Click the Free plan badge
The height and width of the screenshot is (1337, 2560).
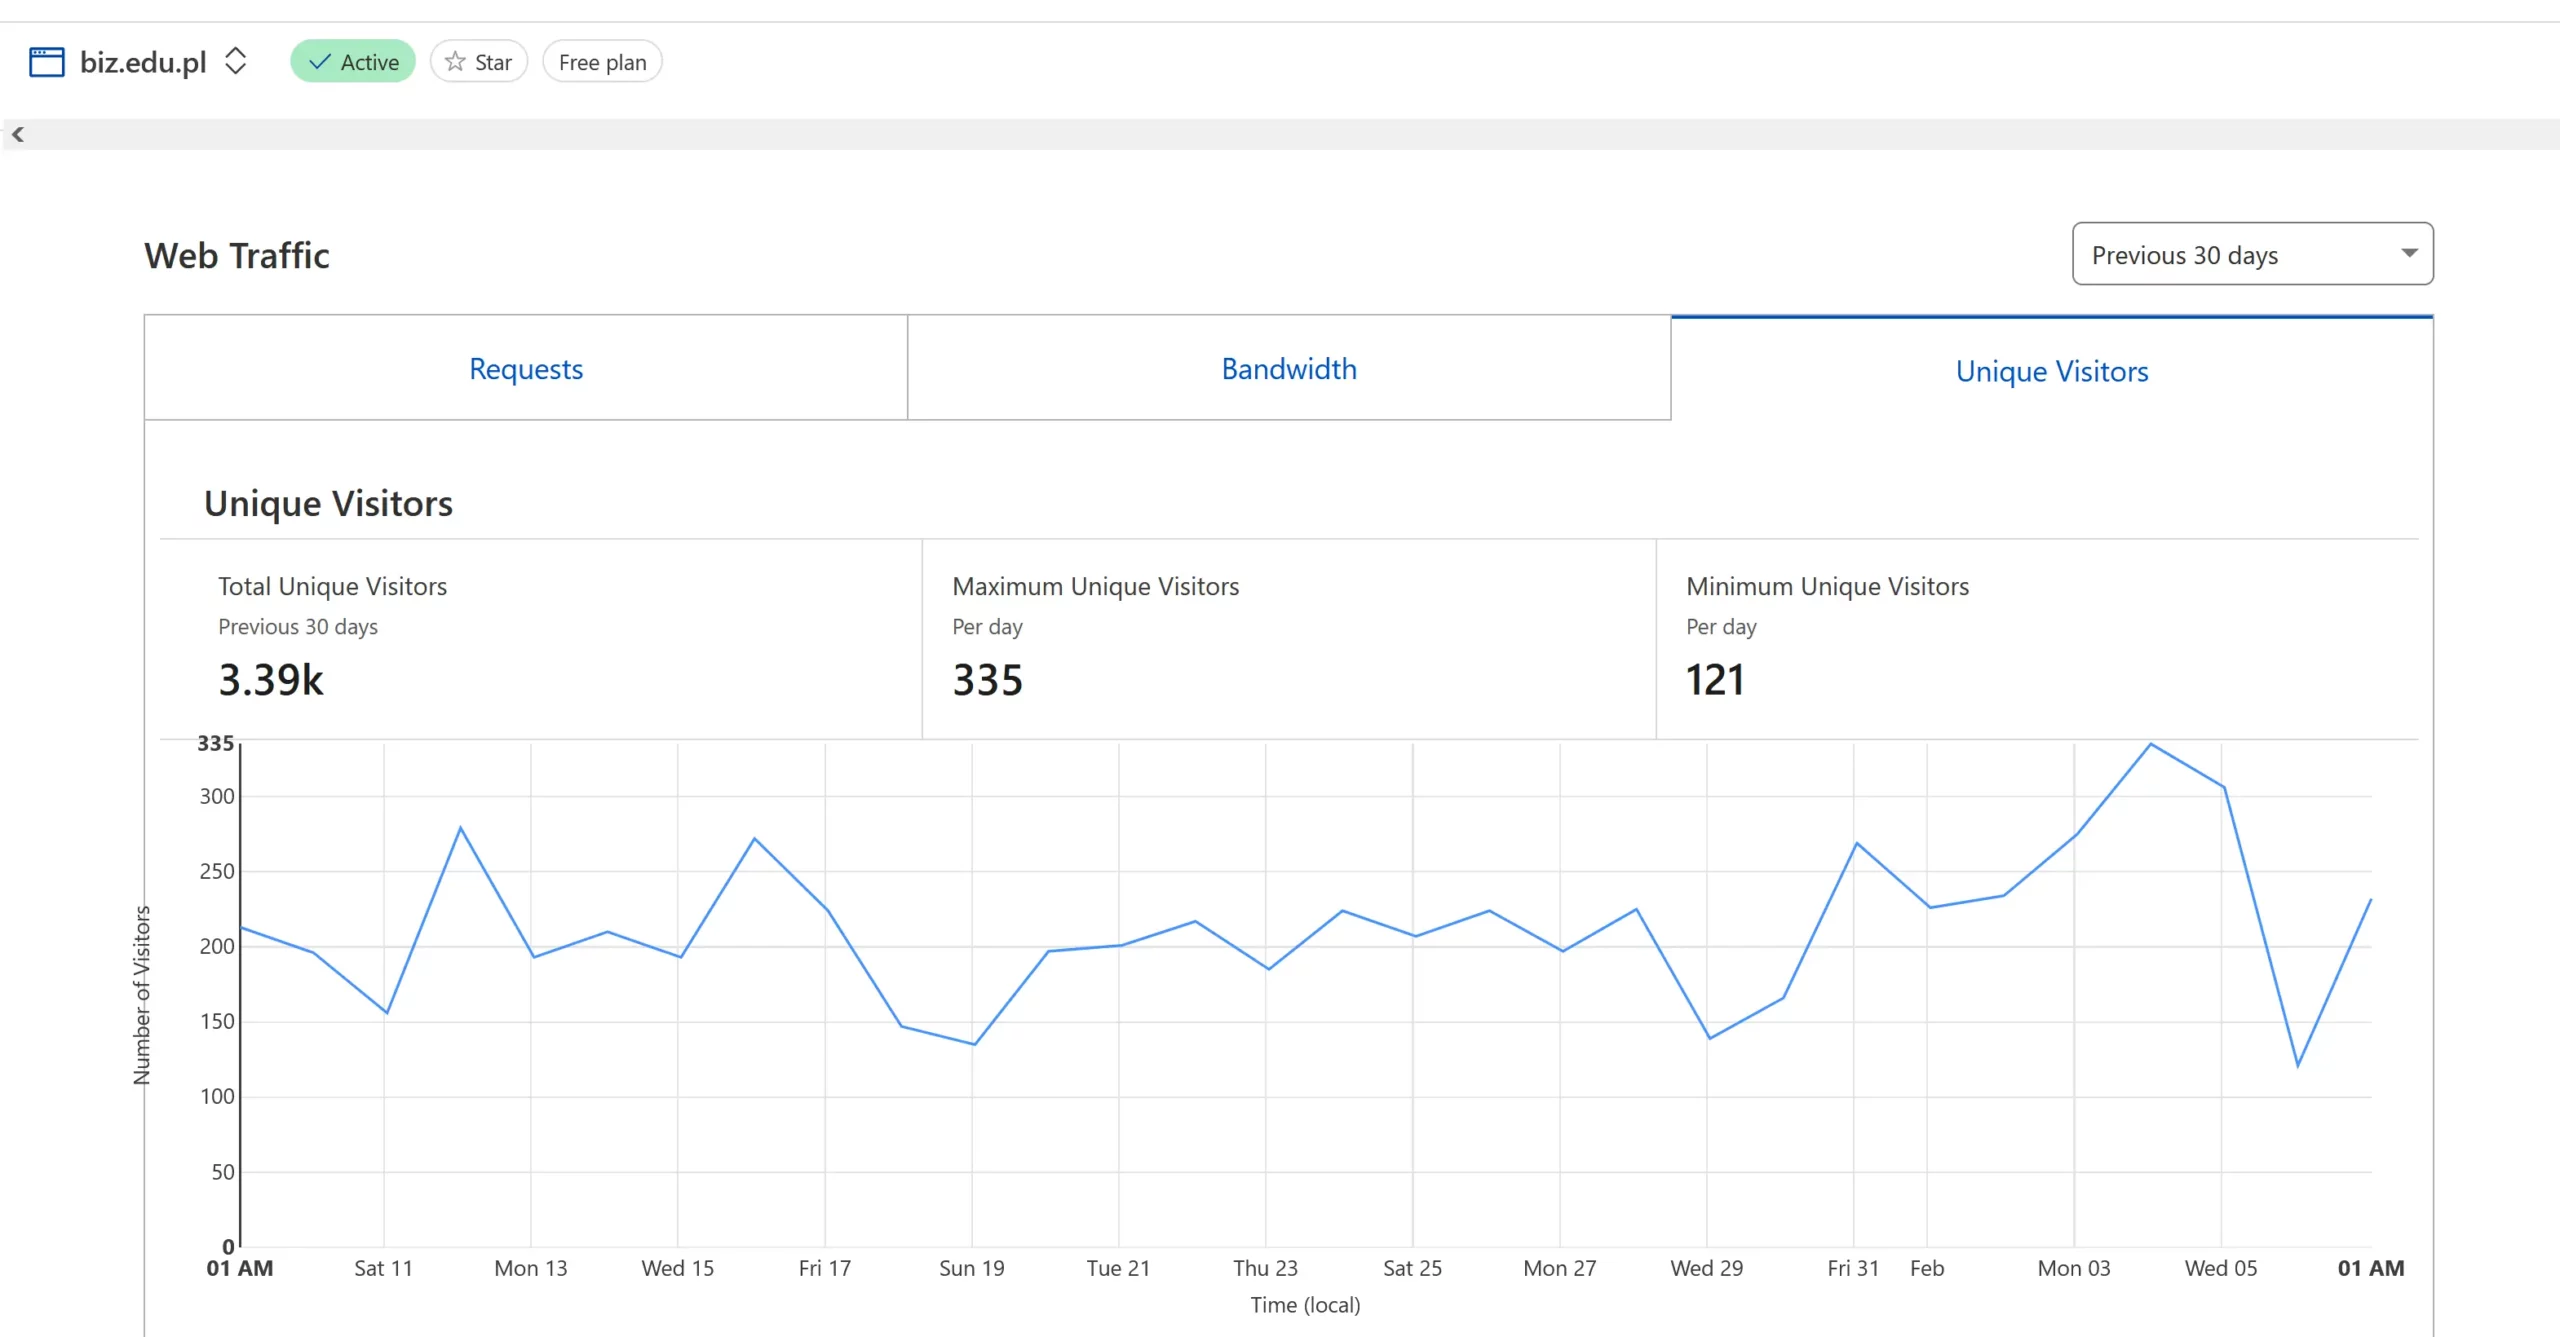[602, 62]
